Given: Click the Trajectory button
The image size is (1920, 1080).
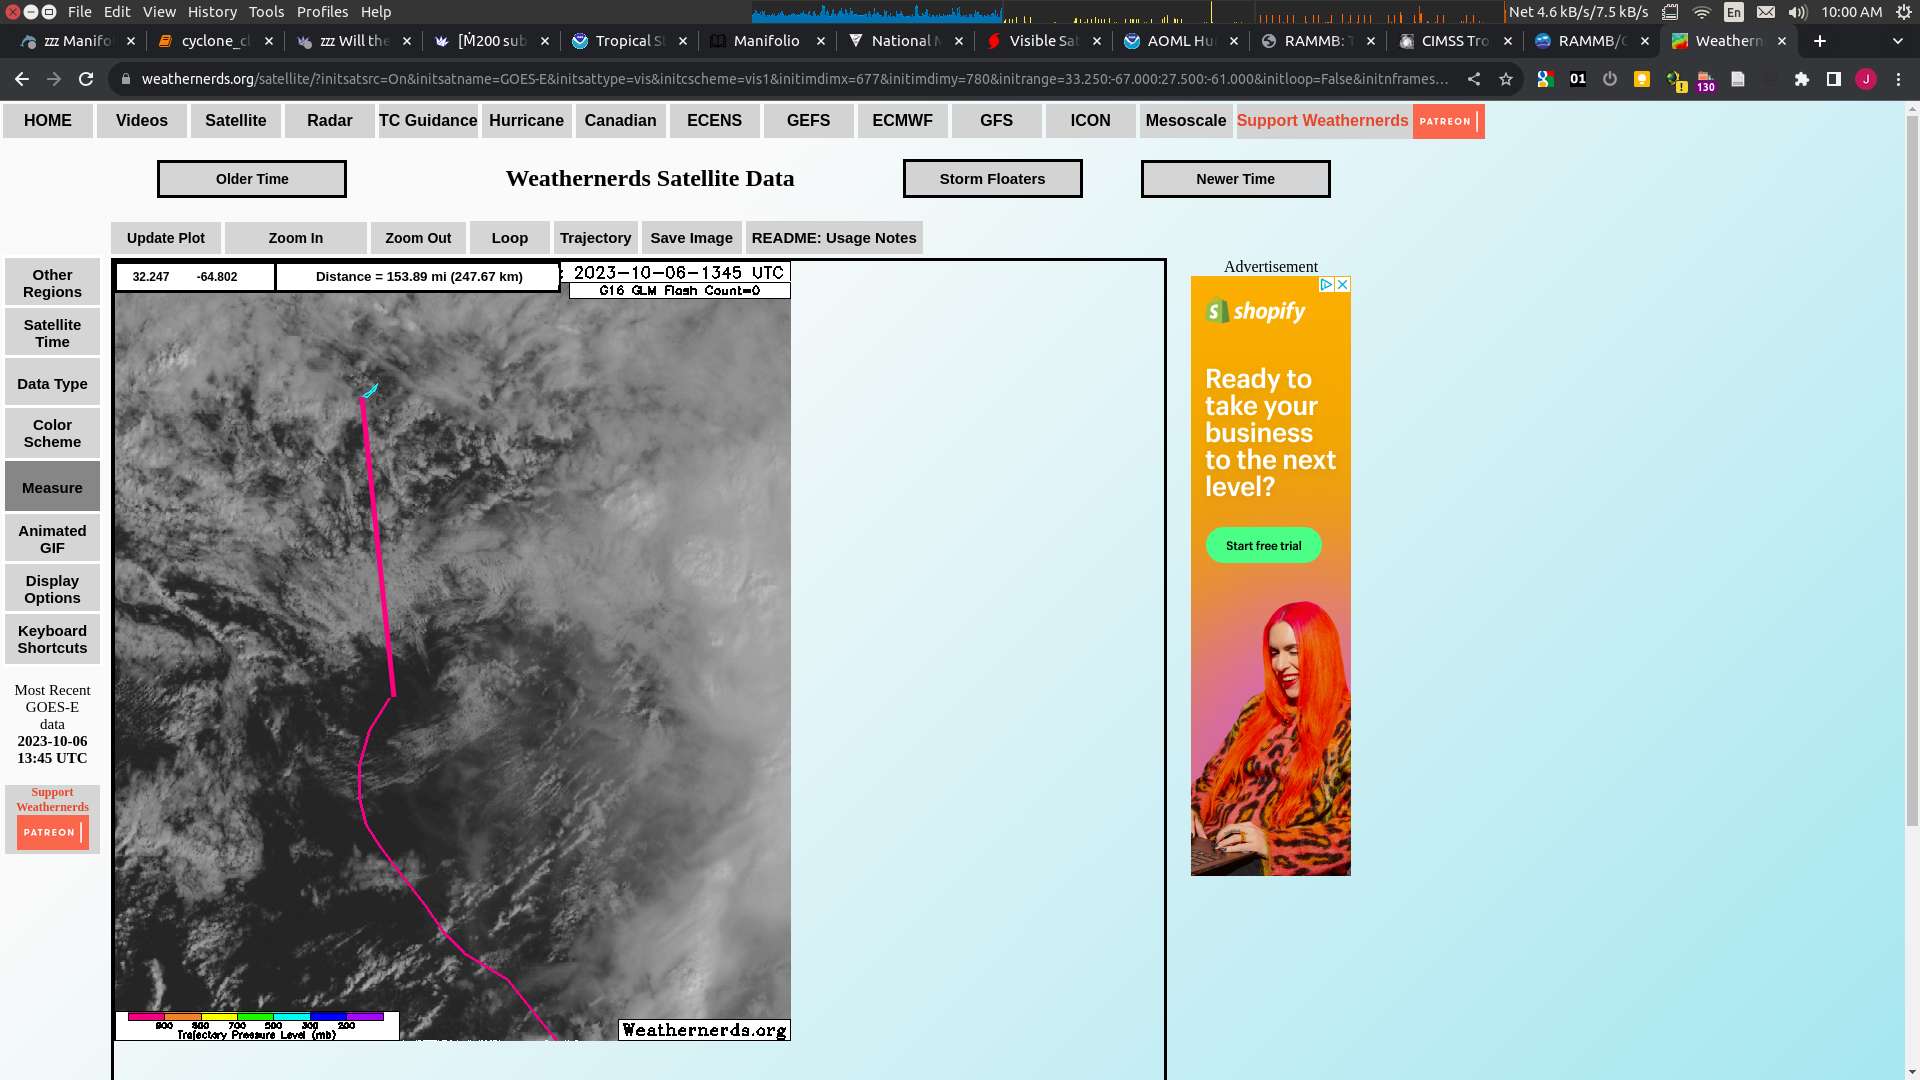Looking at the screenshot, I should point(596,238).
